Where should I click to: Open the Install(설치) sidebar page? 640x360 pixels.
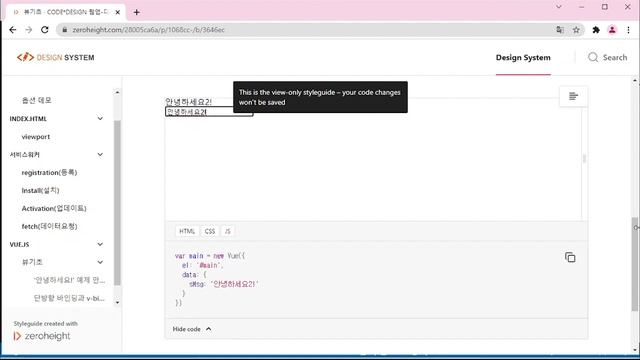[x=40, y=191]
